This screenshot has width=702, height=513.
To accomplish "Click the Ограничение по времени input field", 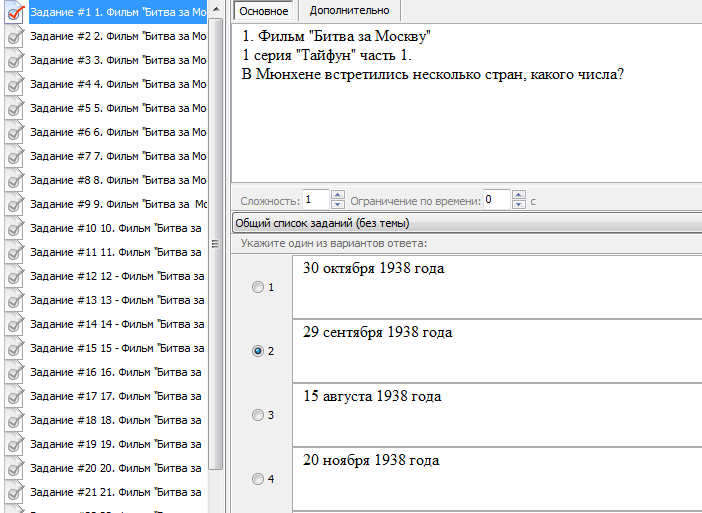I will coord(497,200).
